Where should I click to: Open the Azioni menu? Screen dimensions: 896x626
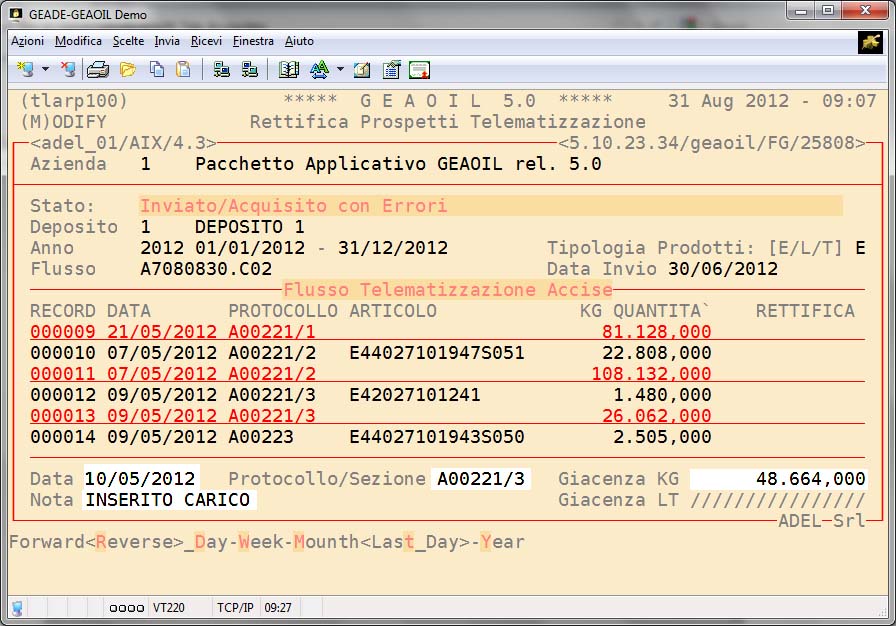point(27,41)
